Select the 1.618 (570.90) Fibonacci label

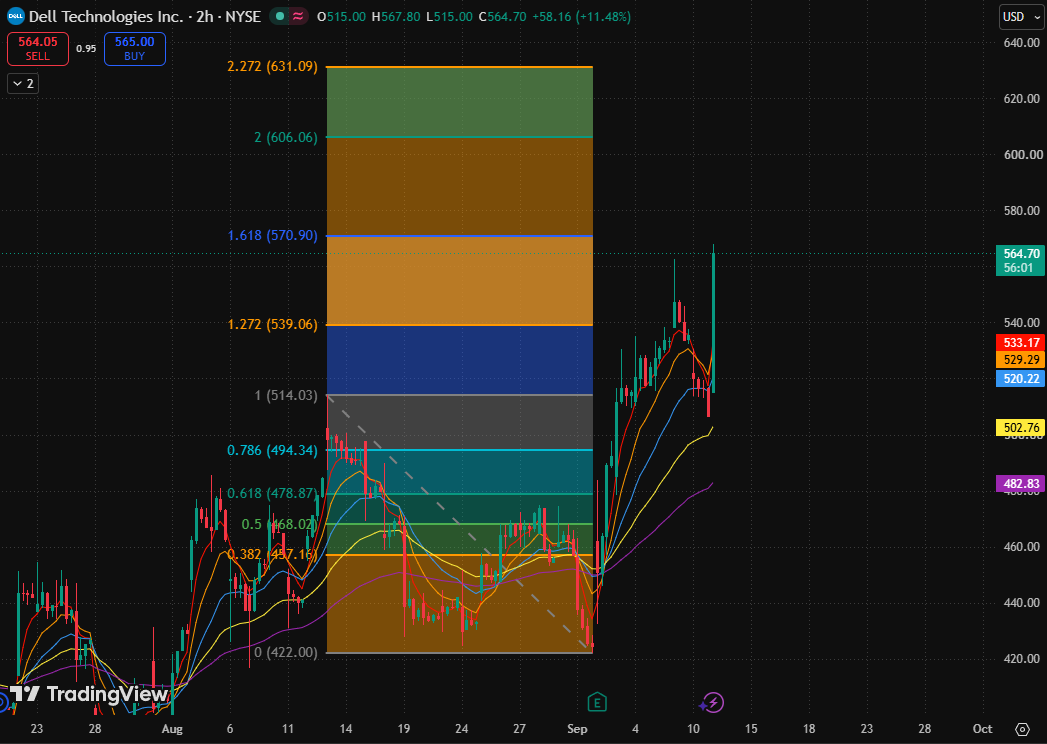[x=272, y=235]
